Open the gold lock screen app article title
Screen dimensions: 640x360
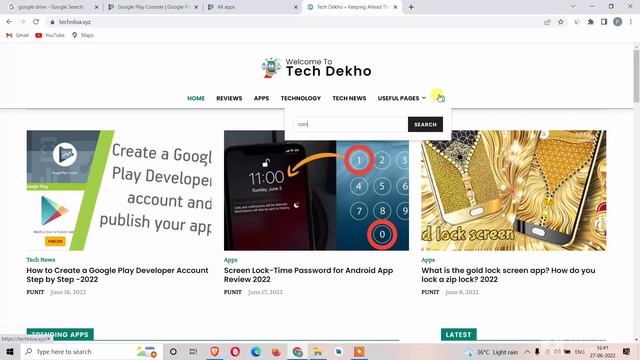(x=508, y=275)
